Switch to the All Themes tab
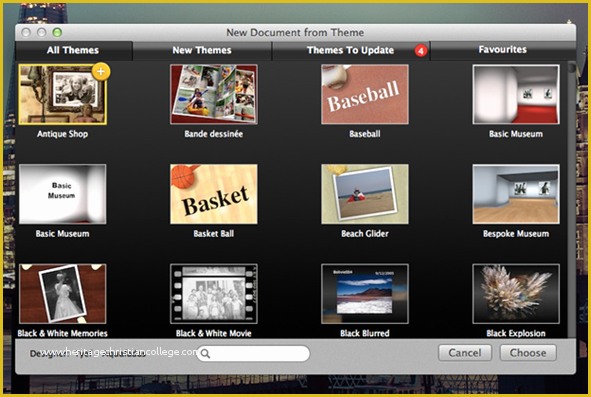The width and height of the screenshot is (591, 397). (x=74, y=51)
